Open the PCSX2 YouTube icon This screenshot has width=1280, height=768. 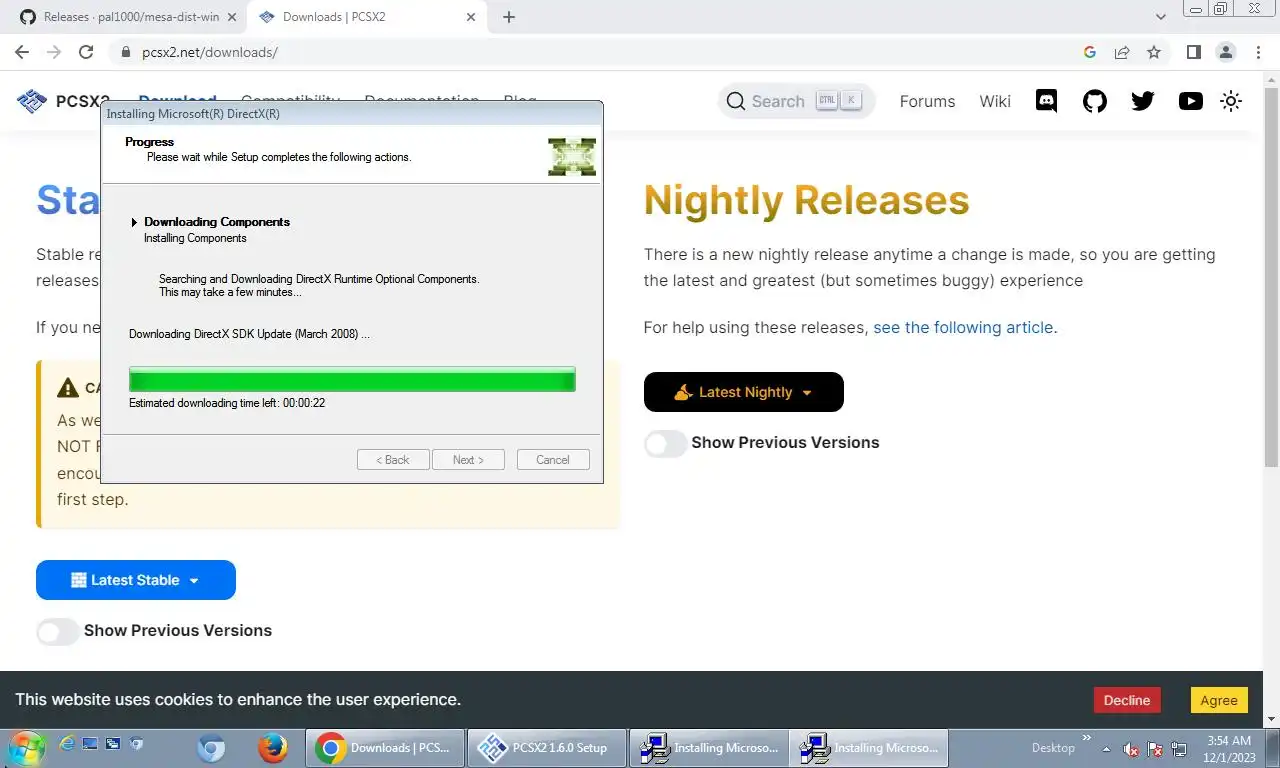coord(1191,101)
